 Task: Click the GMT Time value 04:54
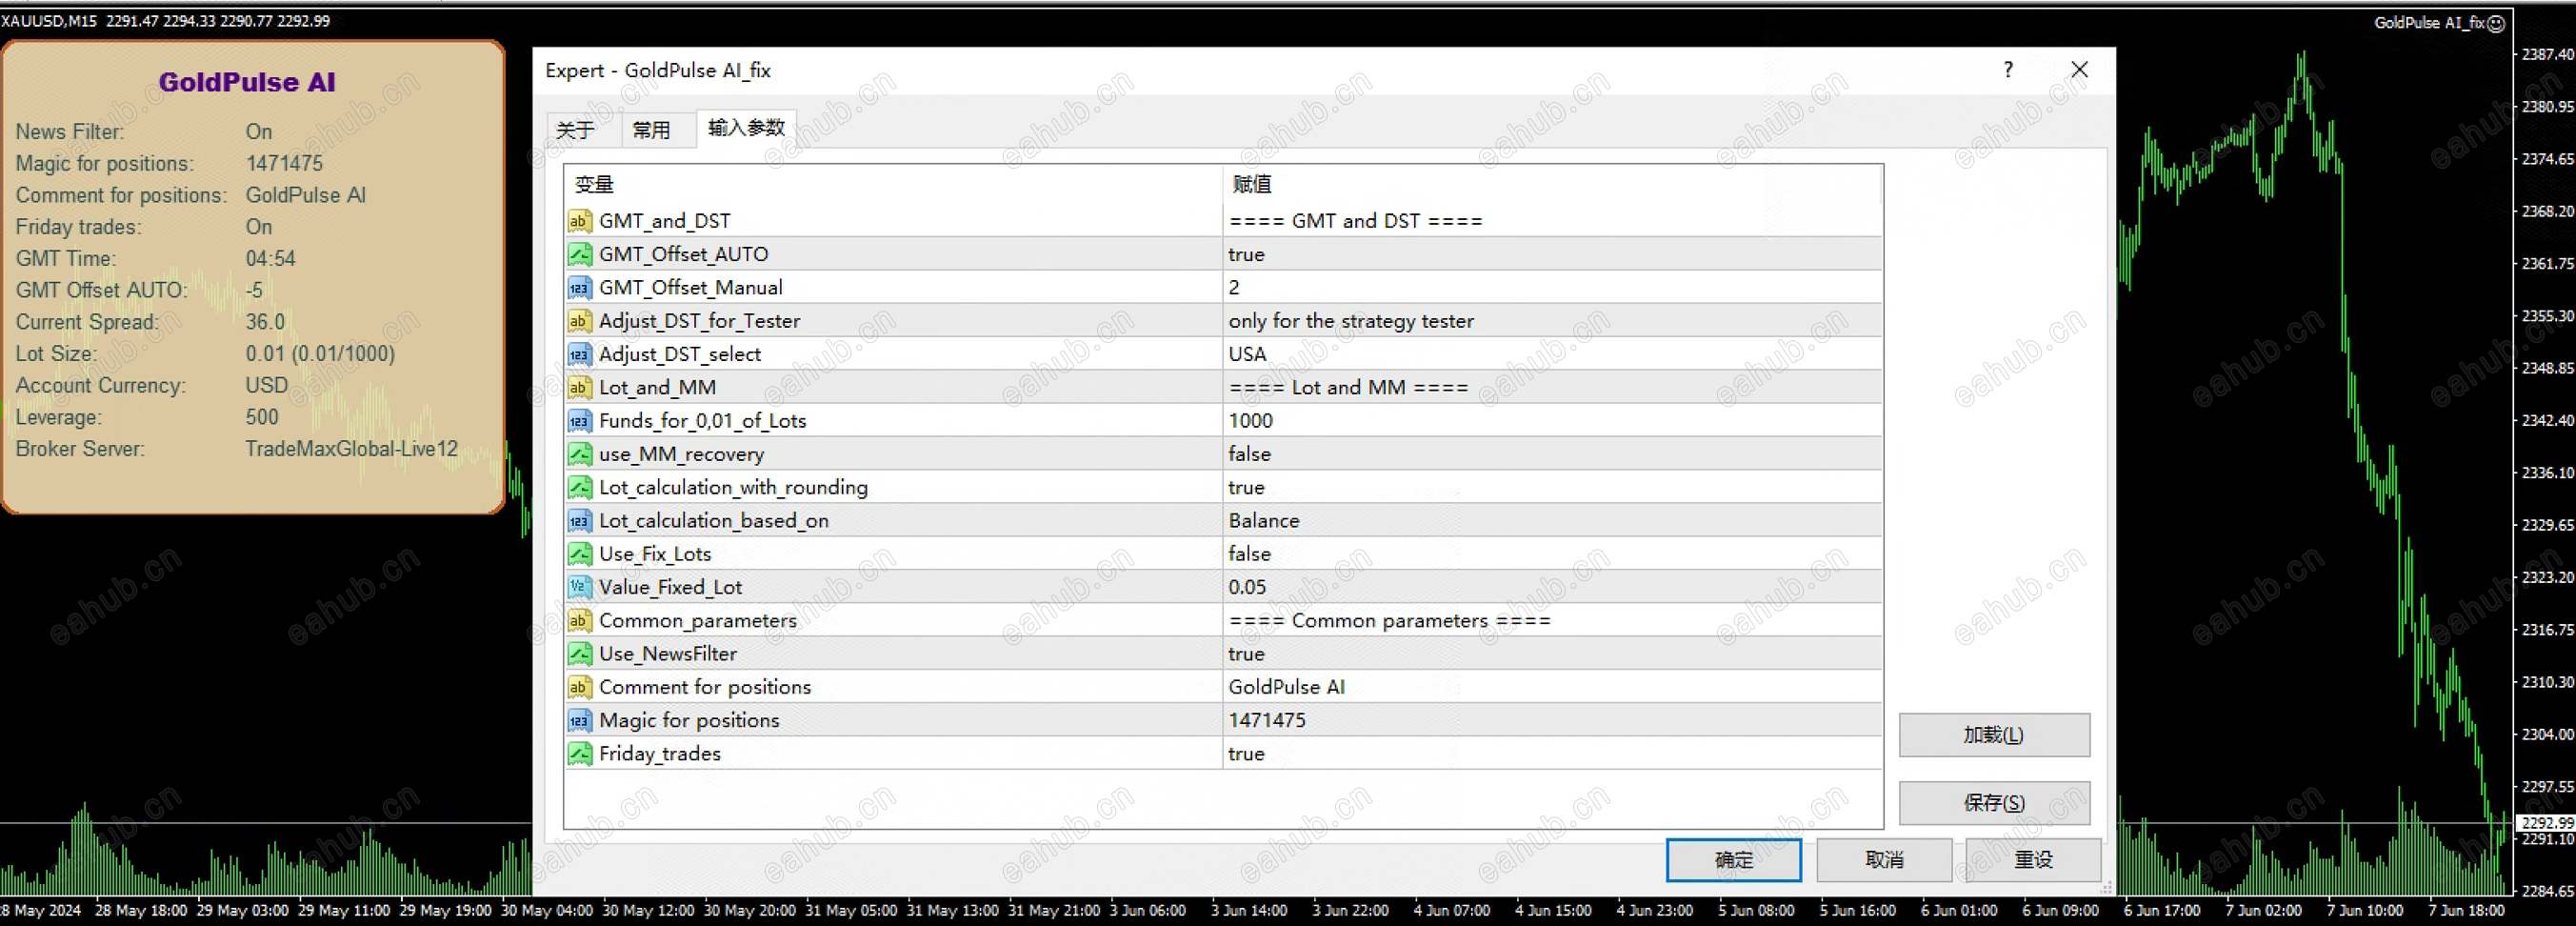270,259
